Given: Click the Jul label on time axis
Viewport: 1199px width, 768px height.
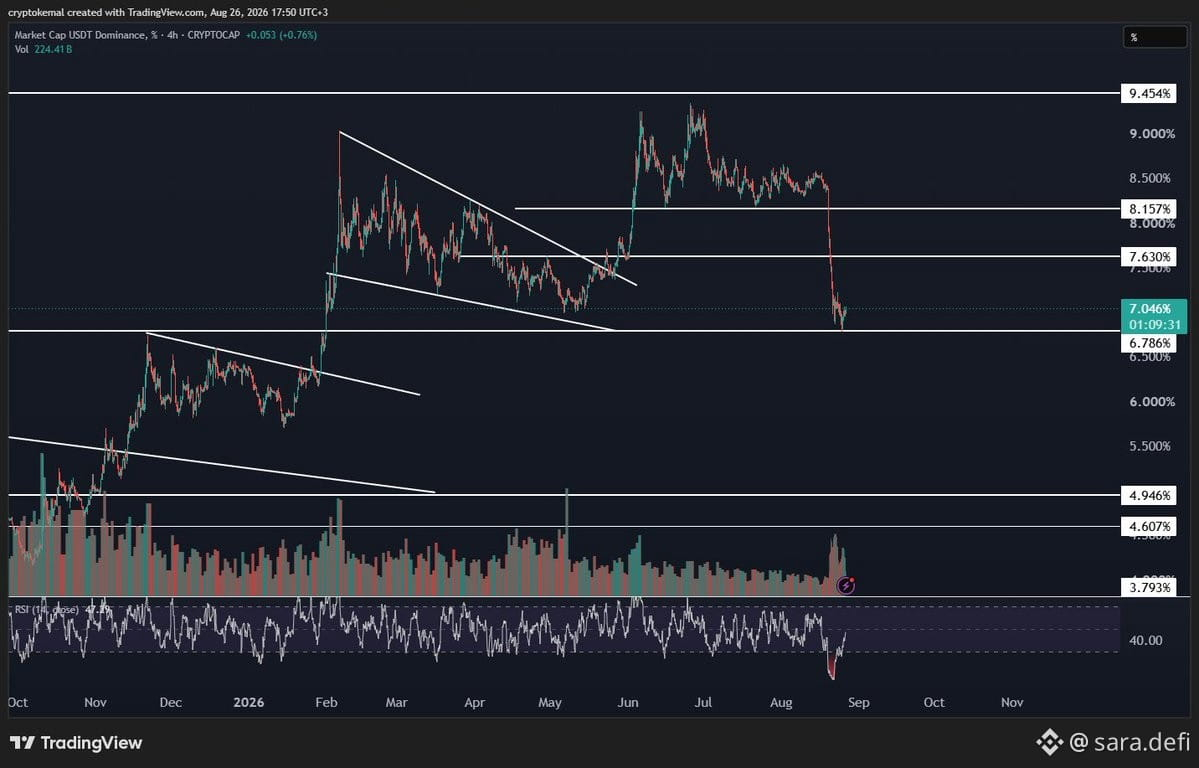Looking at the screenshot, I should click(703, 702).
